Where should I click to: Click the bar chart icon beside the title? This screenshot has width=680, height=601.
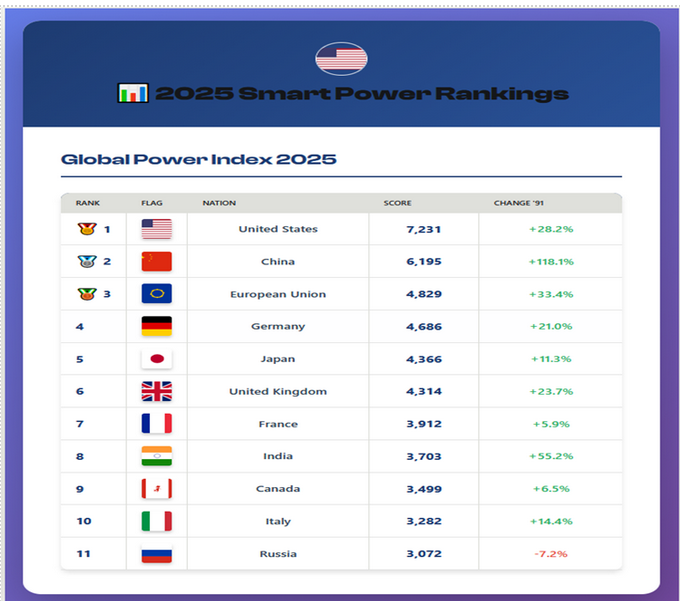pyautogui.click(x=132, y=94)
